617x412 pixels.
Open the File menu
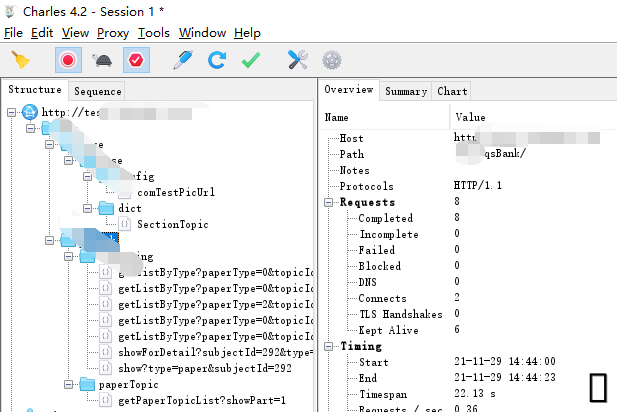[x=13, y=33]
